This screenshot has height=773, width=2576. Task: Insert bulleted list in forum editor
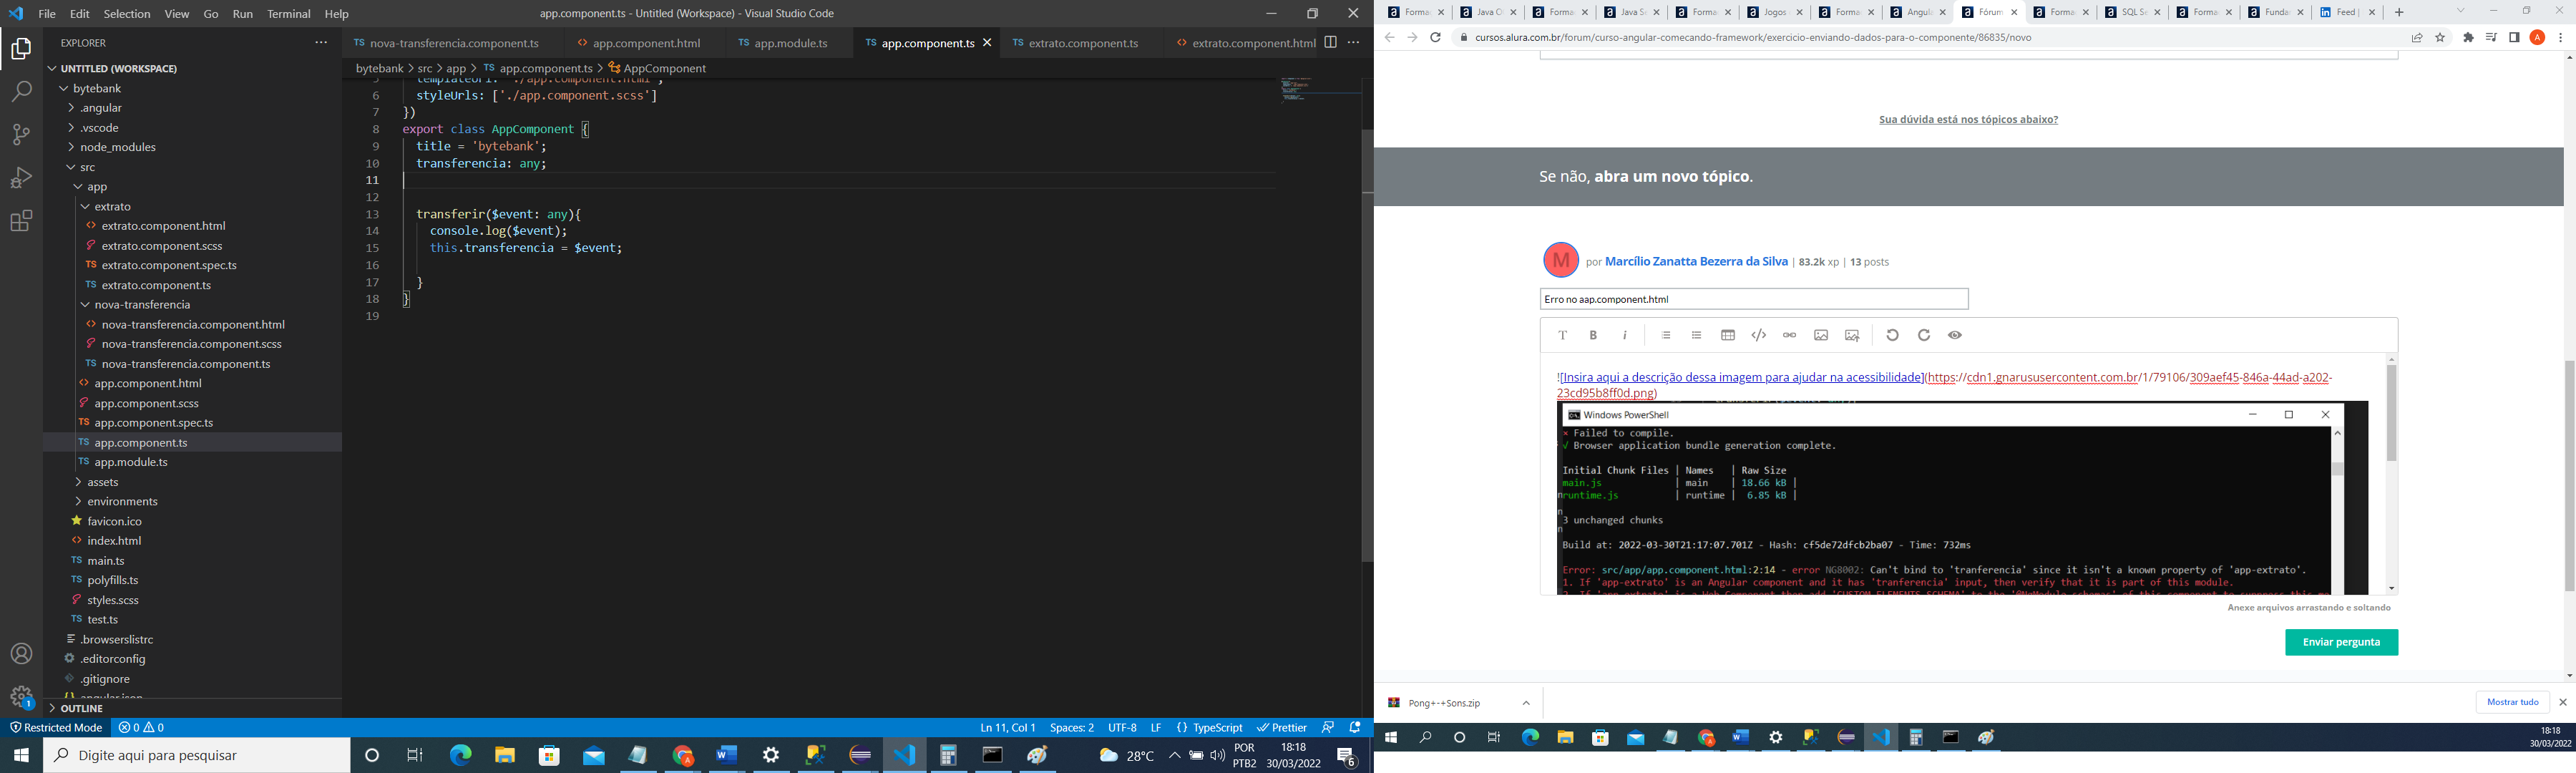tap(1696, 335)
